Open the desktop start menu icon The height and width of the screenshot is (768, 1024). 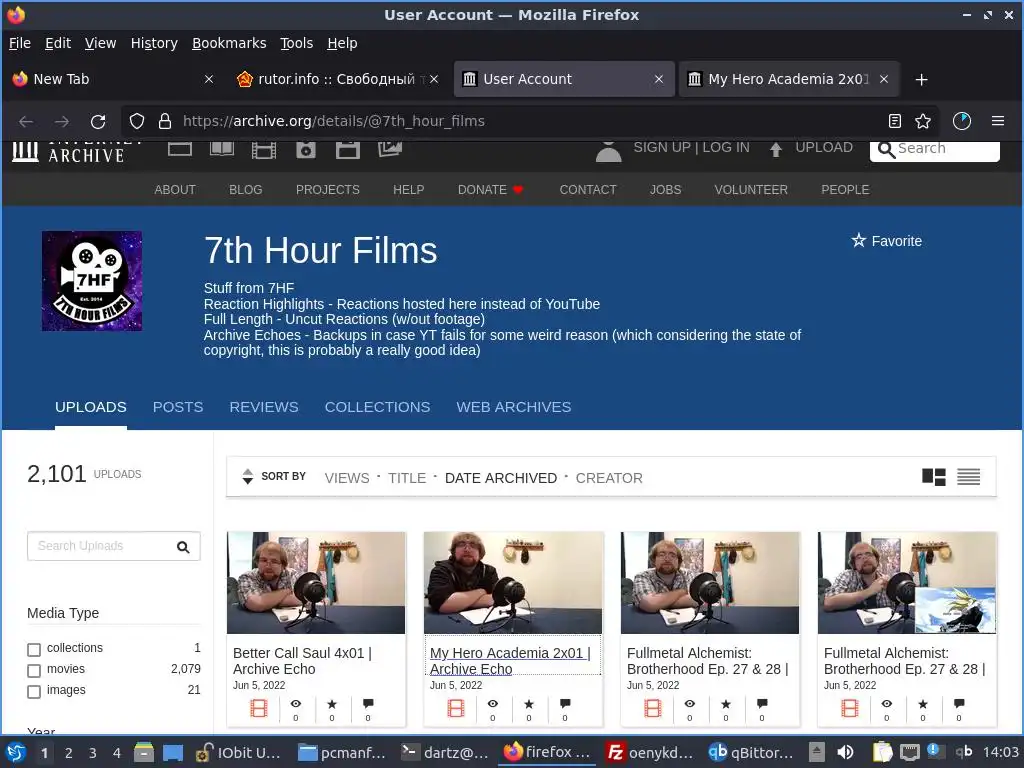[16, 752]
